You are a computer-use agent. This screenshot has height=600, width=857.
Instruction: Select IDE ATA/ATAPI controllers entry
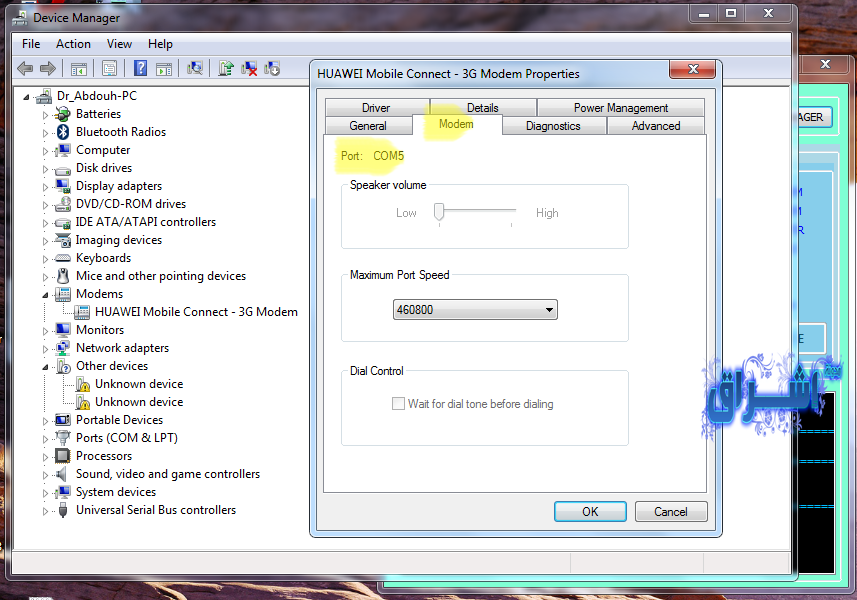click(145, 222)
